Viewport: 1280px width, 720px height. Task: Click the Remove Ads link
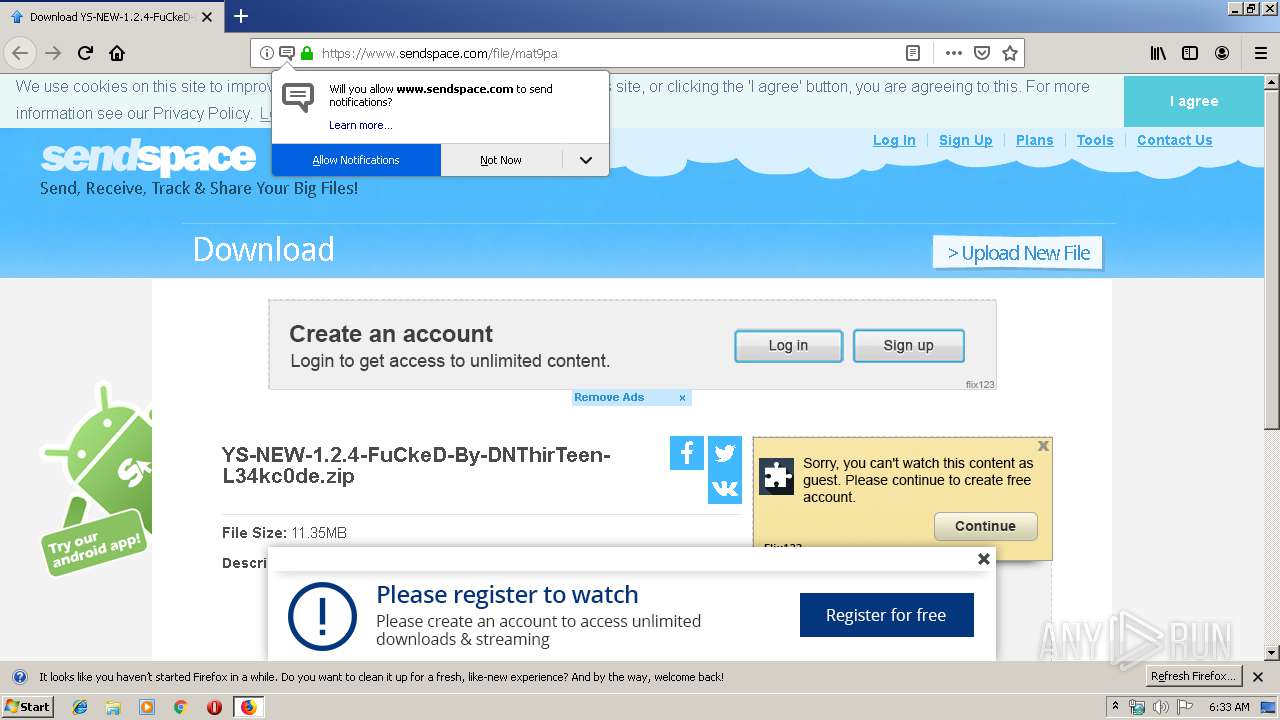609,397
